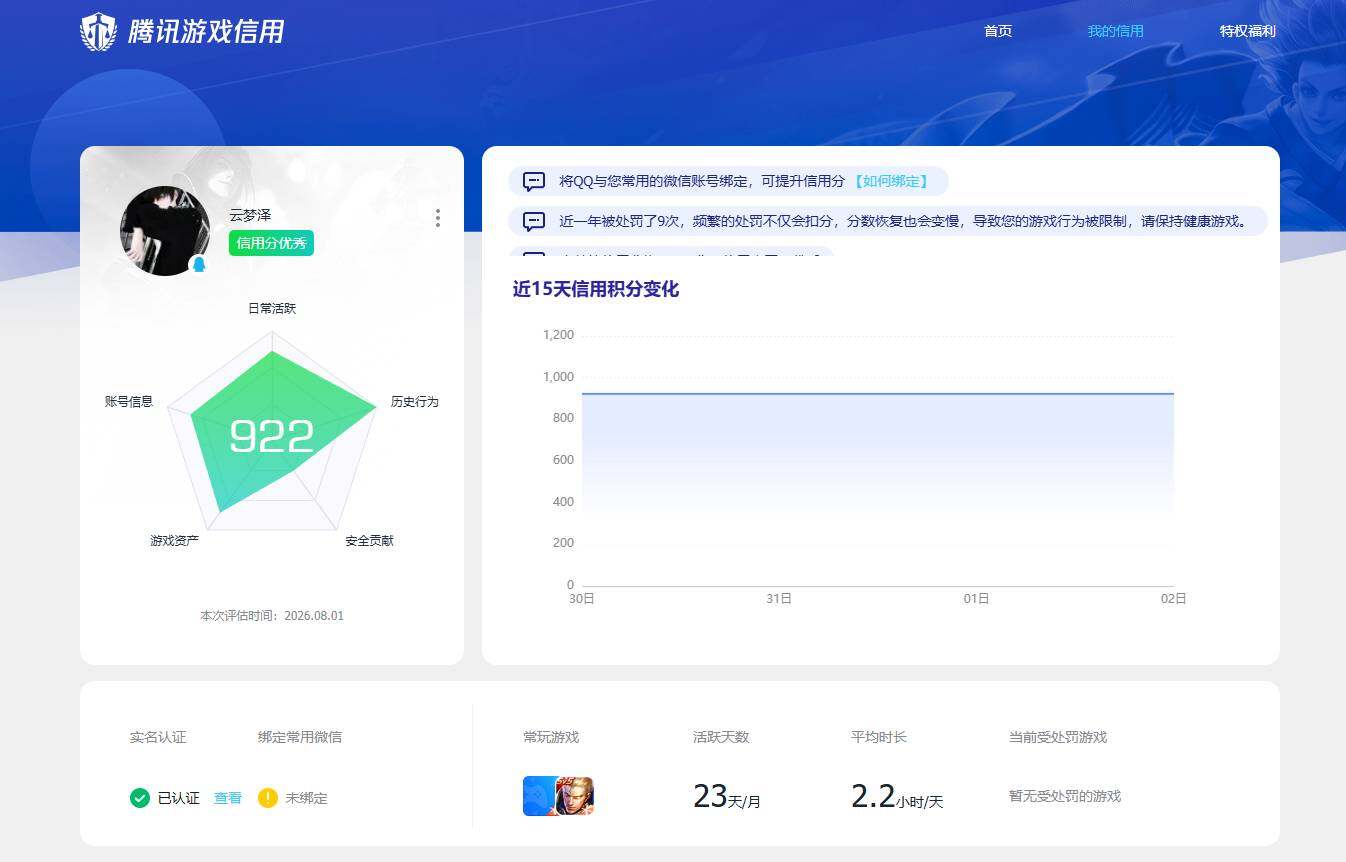Viewport: 1346px width, 862px height.
Task: Click the 30日 label on the chart axis
Action: pos(582,598)
